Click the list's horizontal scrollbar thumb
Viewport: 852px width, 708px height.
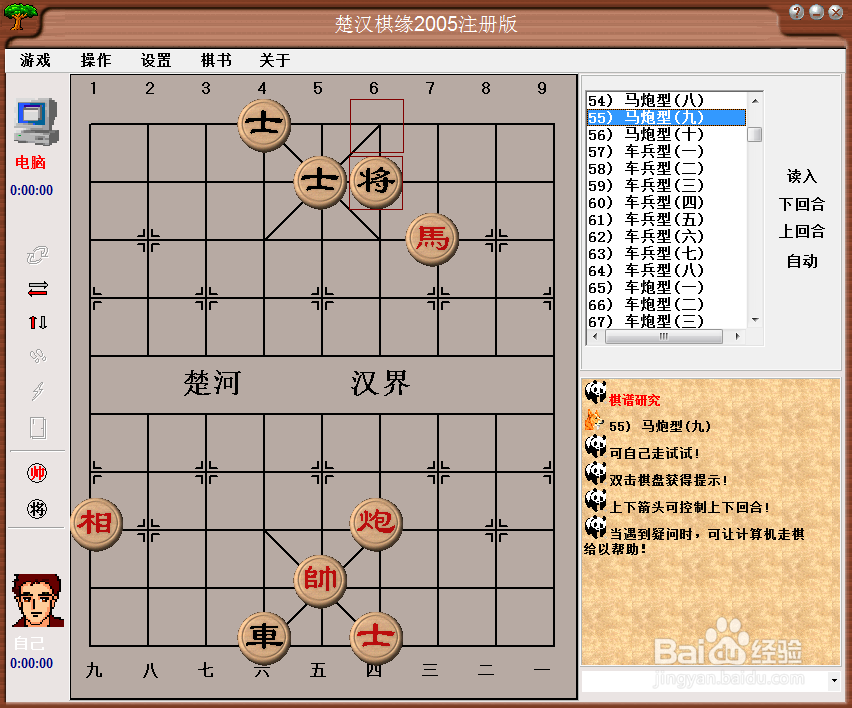coord(663,336)
